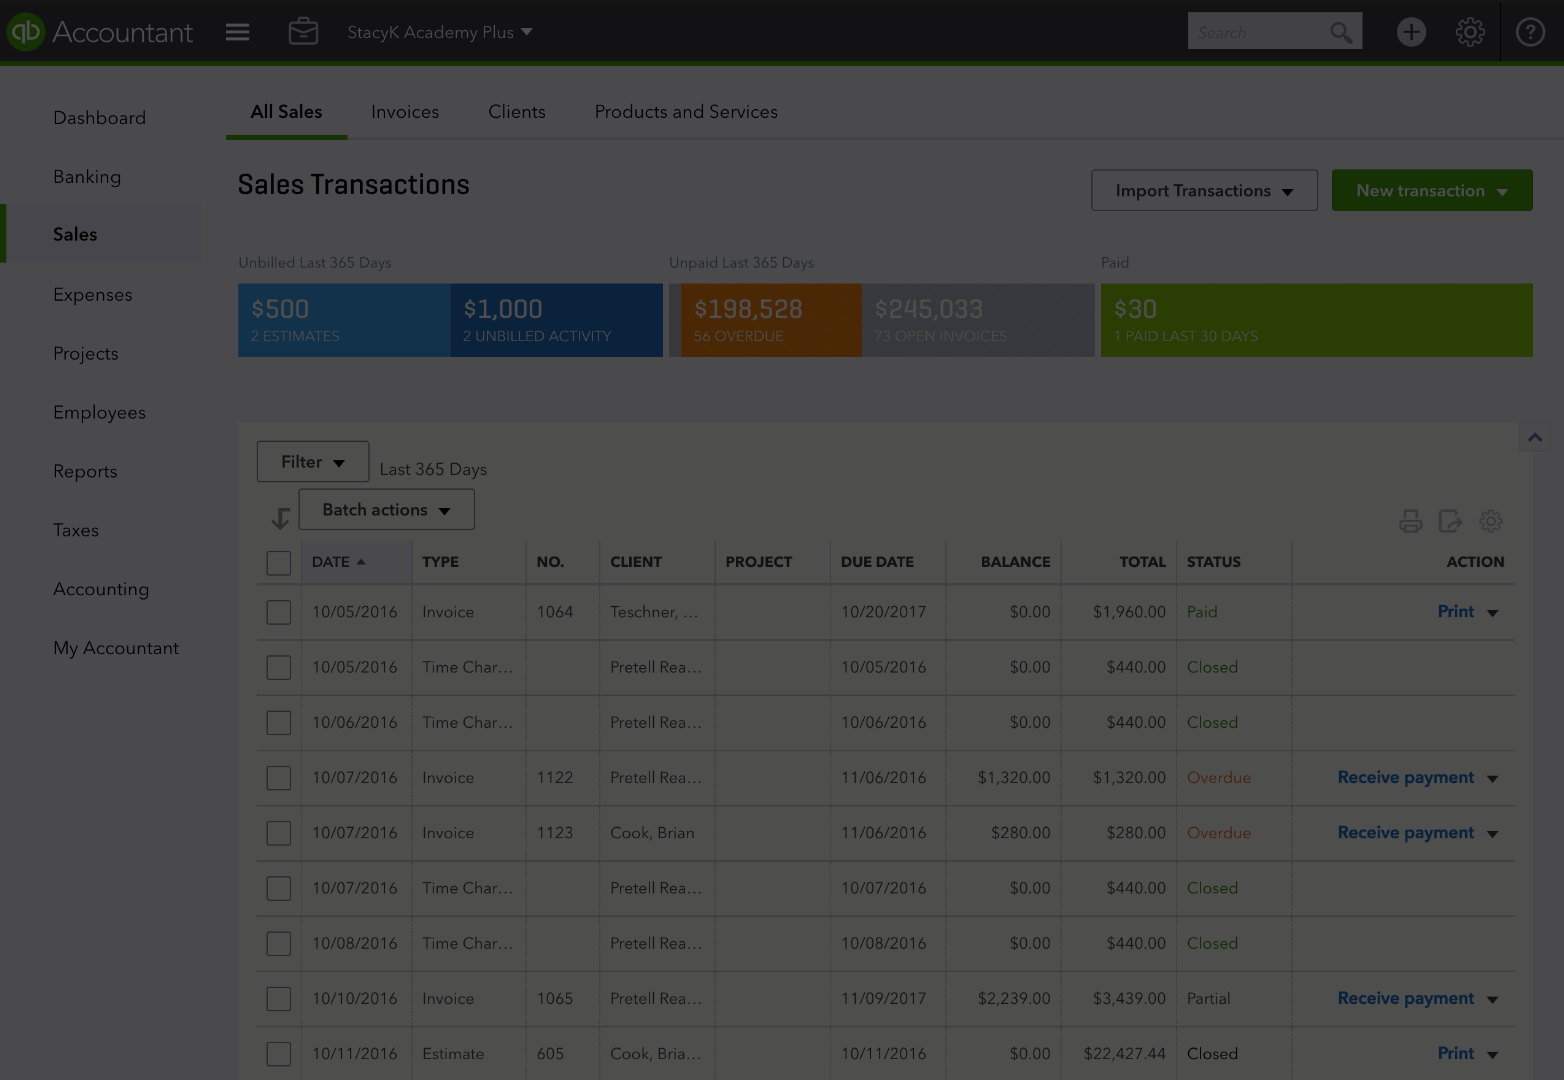Go to Expenses in the sidebar
The height and width of the screenshot is (1080, 1564).
93,295
